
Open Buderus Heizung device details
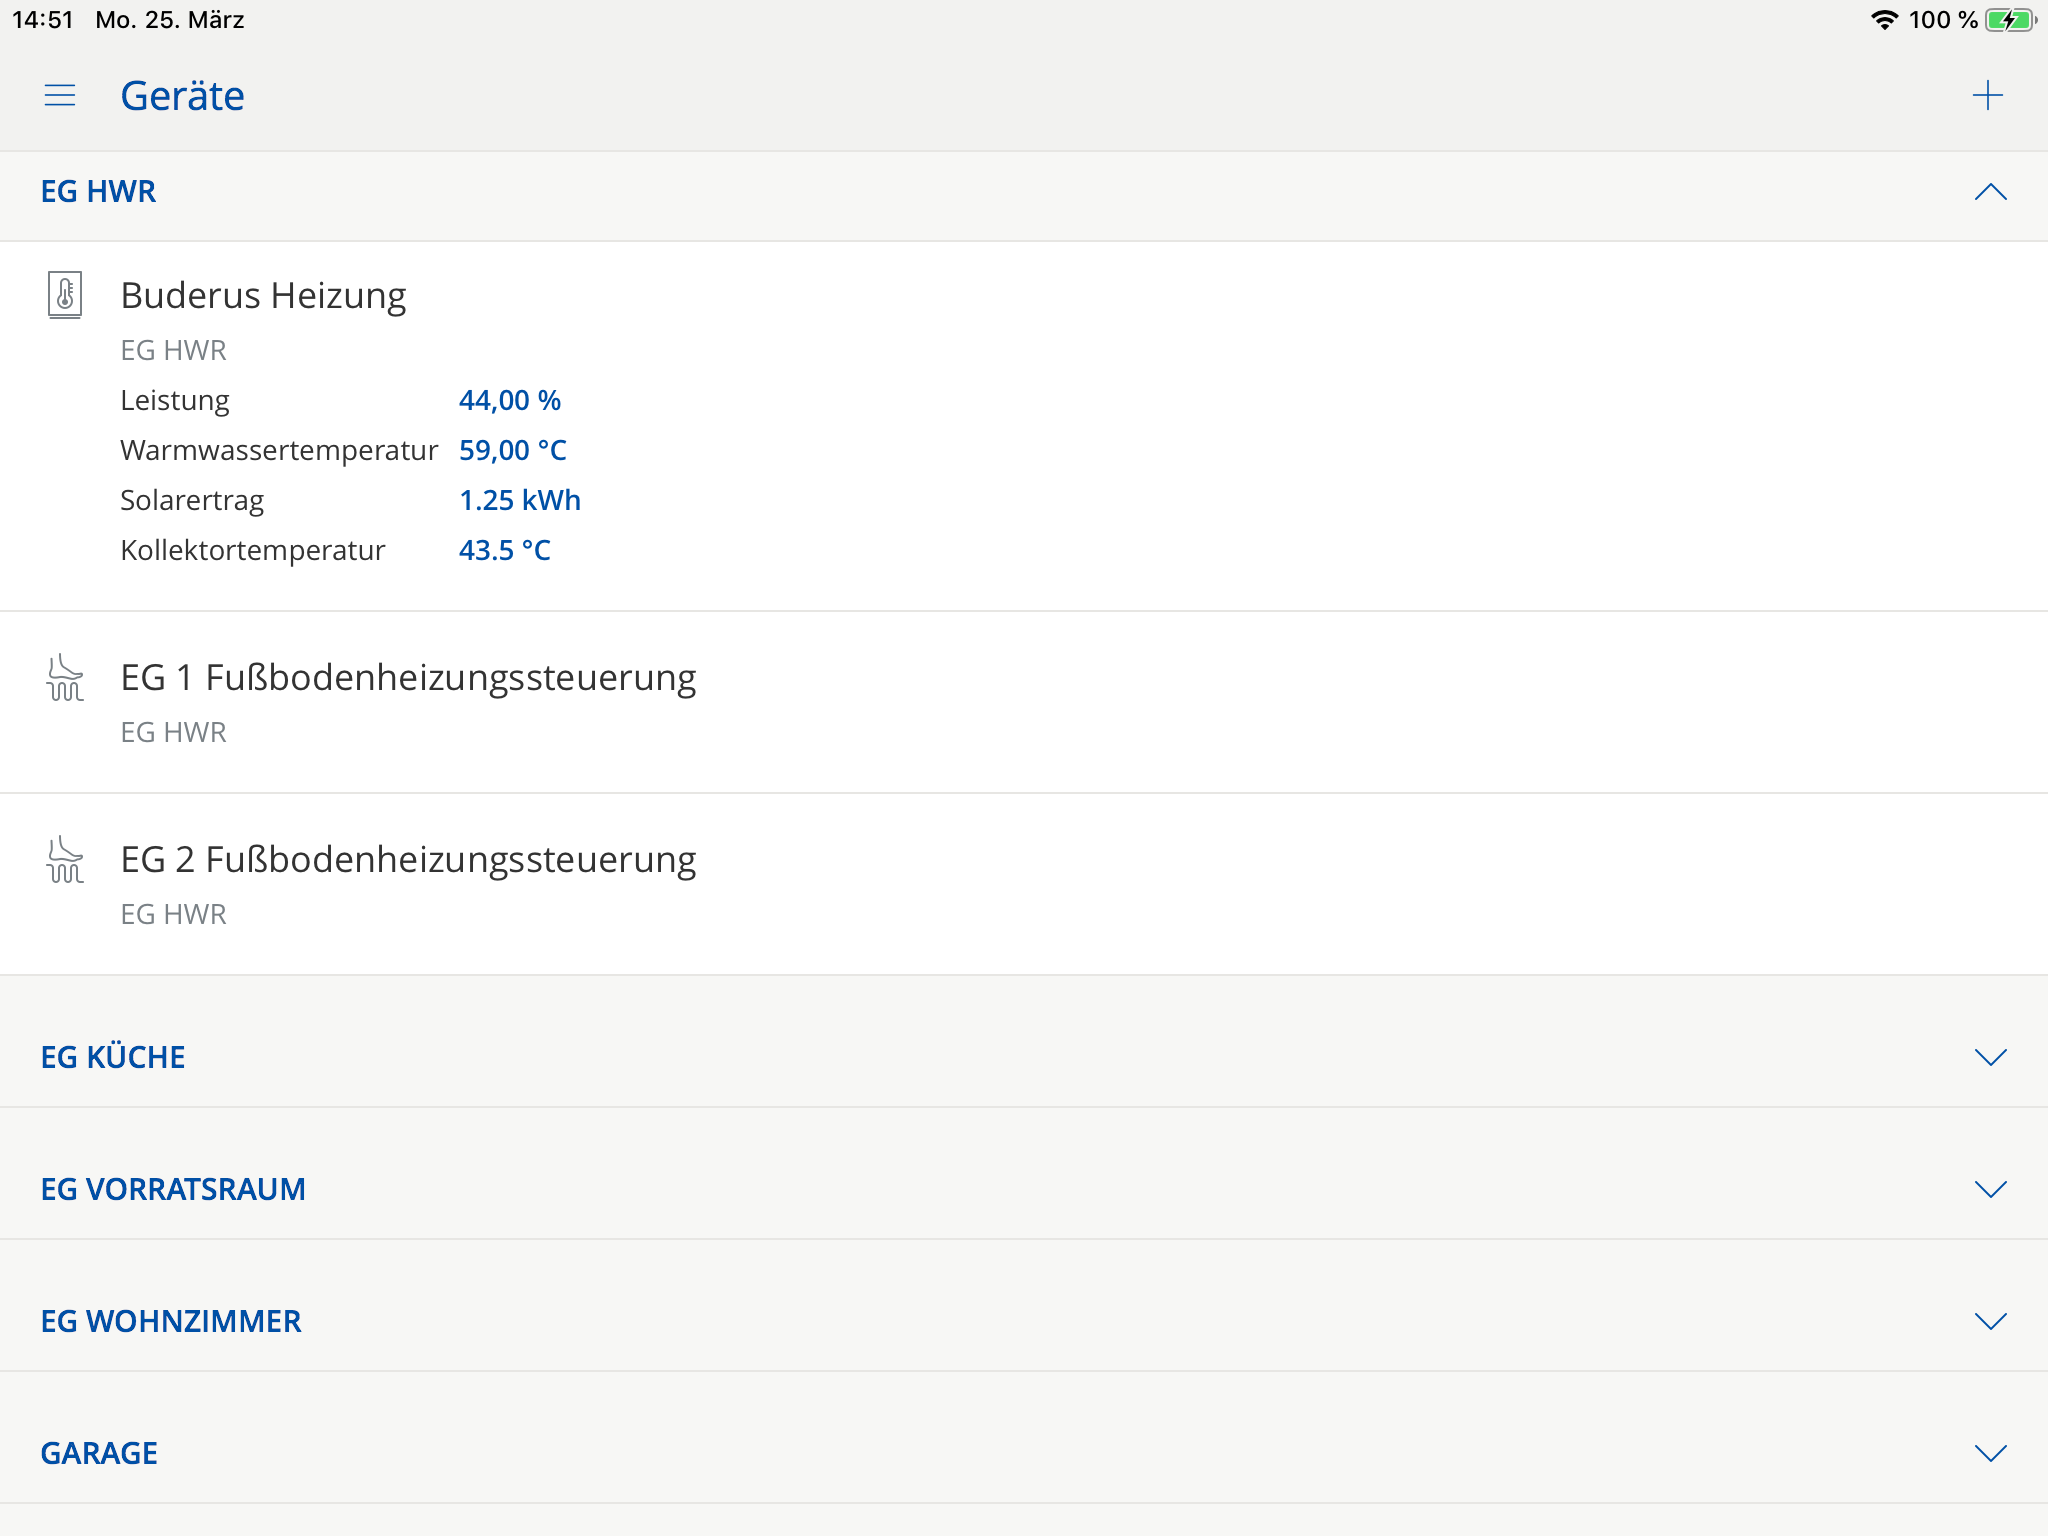tap(263, 296)
